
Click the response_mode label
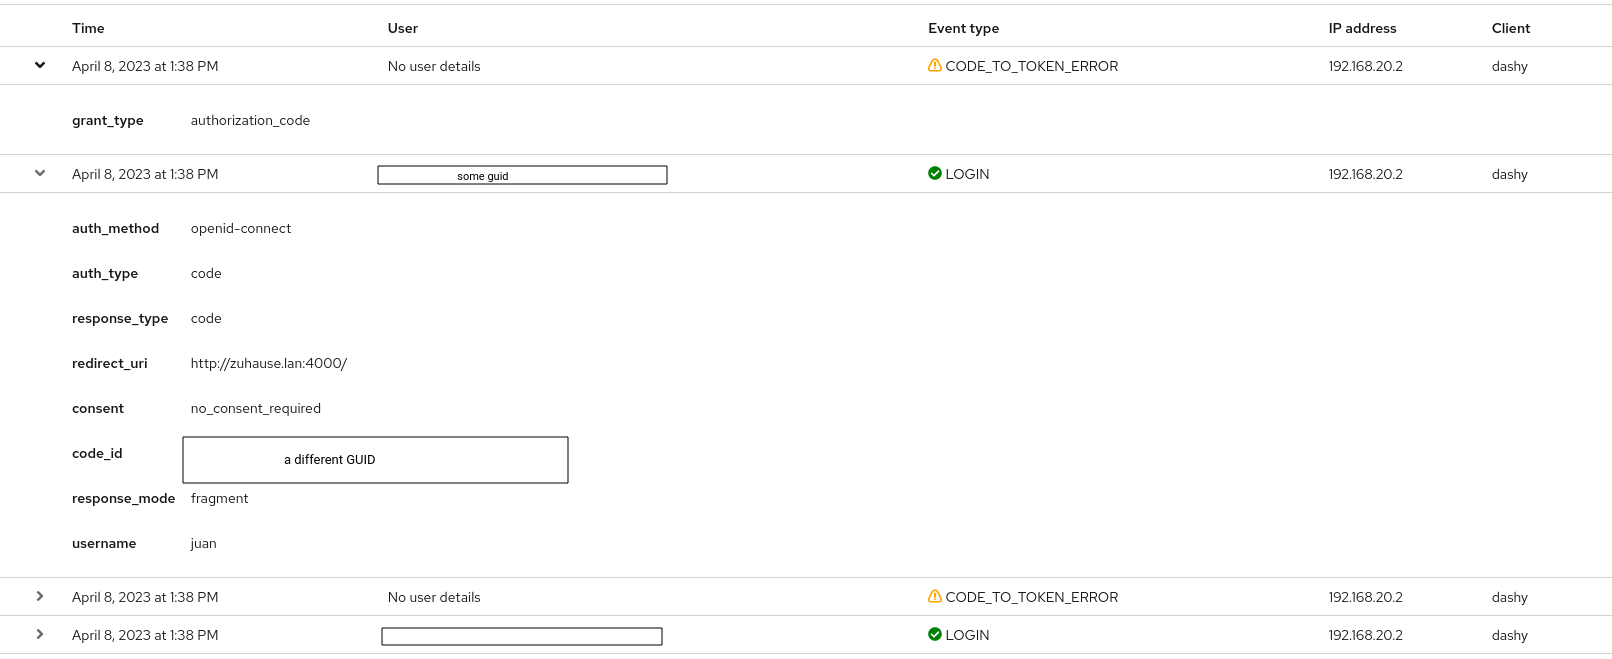(123, 499)
